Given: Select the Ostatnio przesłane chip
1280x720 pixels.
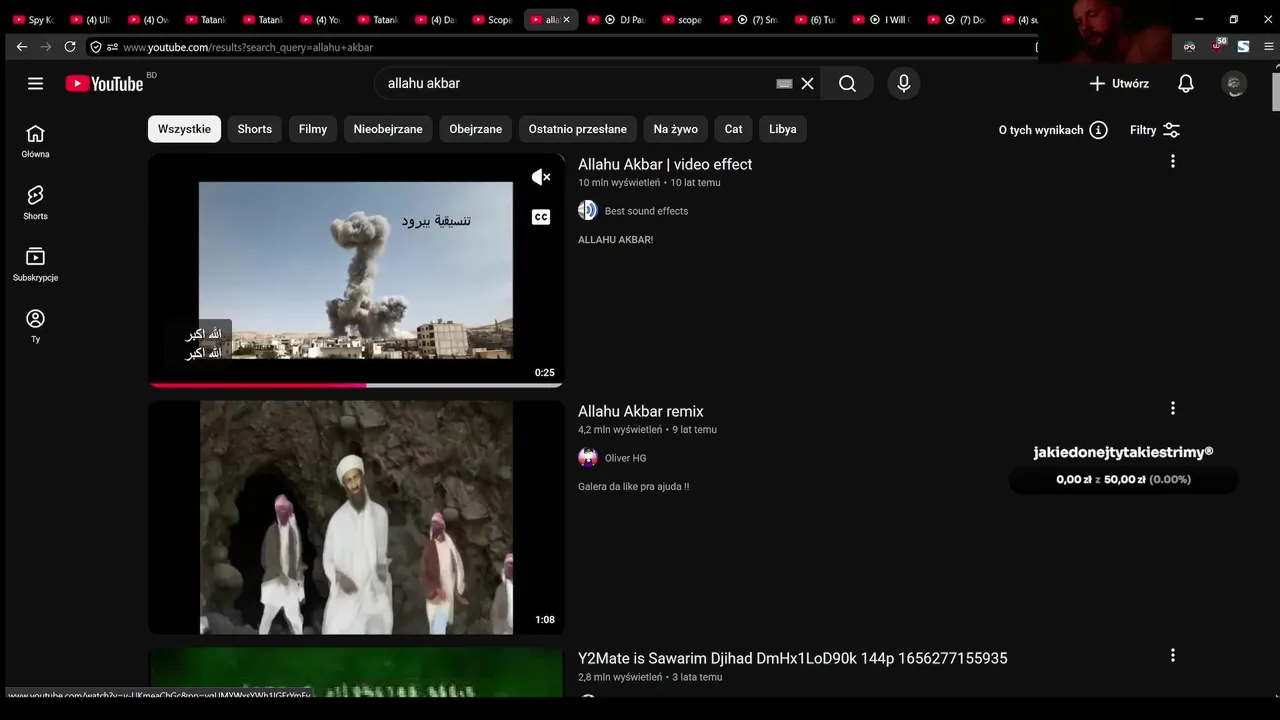Looking at the screenshot, I should pos(578,129).
